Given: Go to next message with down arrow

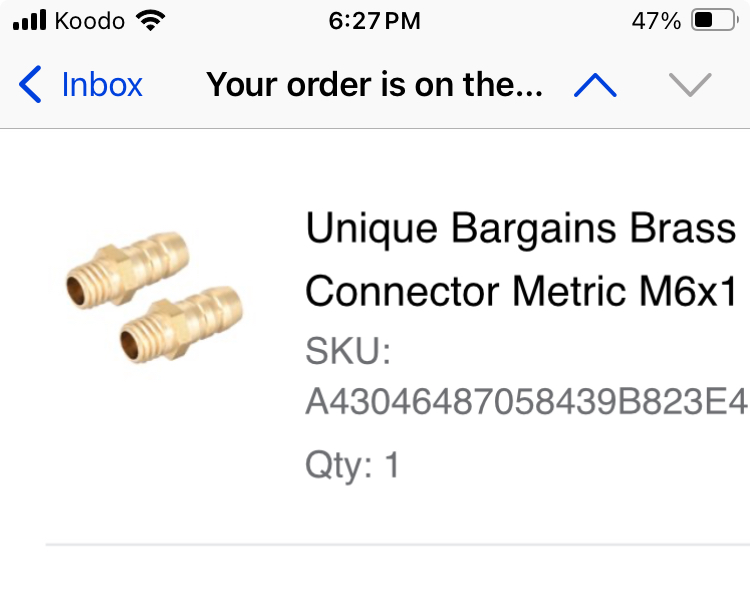Looking at the screenshot, I should [x=689, y=86].
